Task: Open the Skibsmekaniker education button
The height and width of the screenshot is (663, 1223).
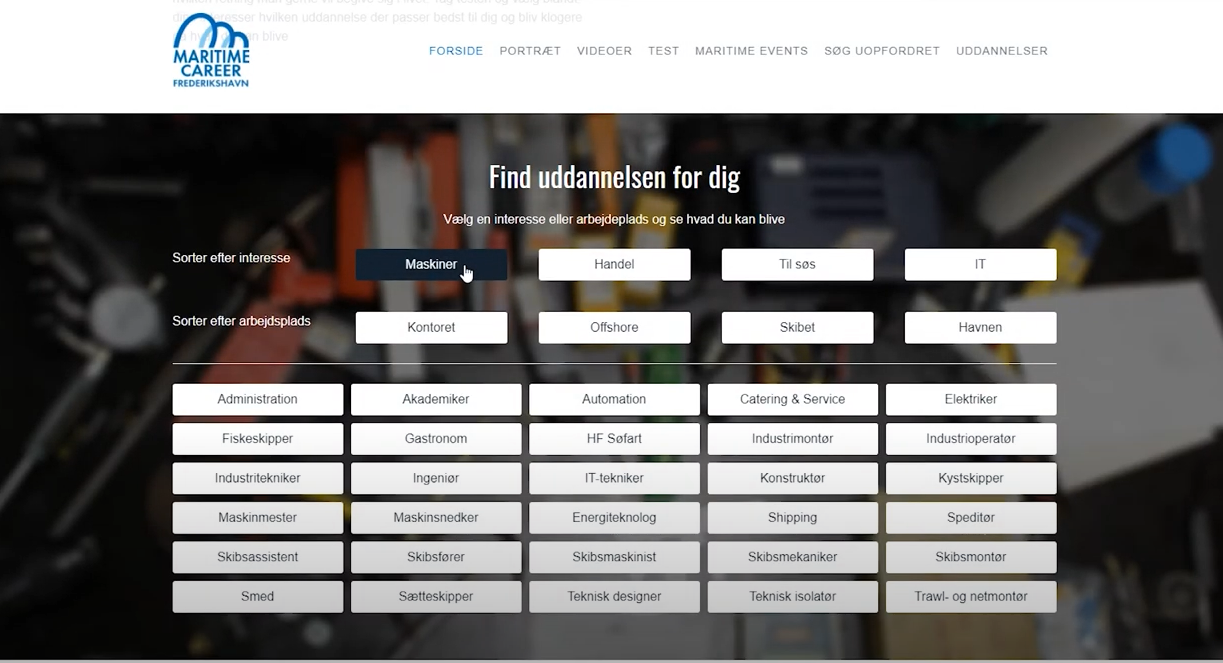Action: coord(792,557)
